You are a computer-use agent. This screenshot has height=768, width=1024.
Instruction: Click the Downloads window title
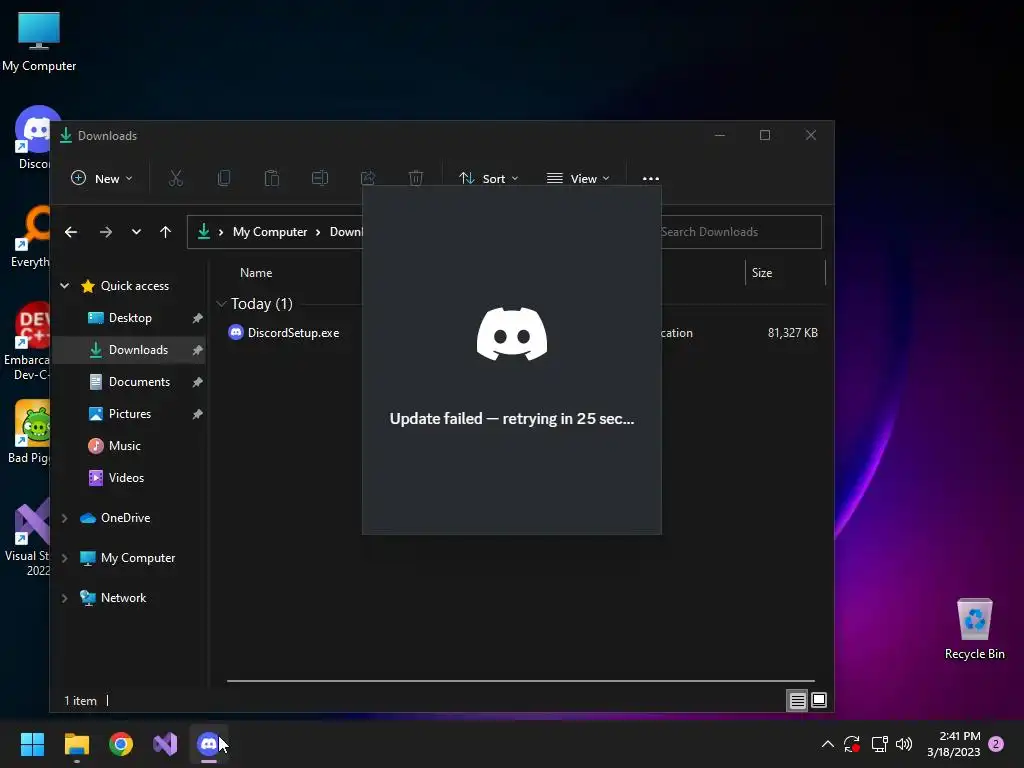point(107,136)
